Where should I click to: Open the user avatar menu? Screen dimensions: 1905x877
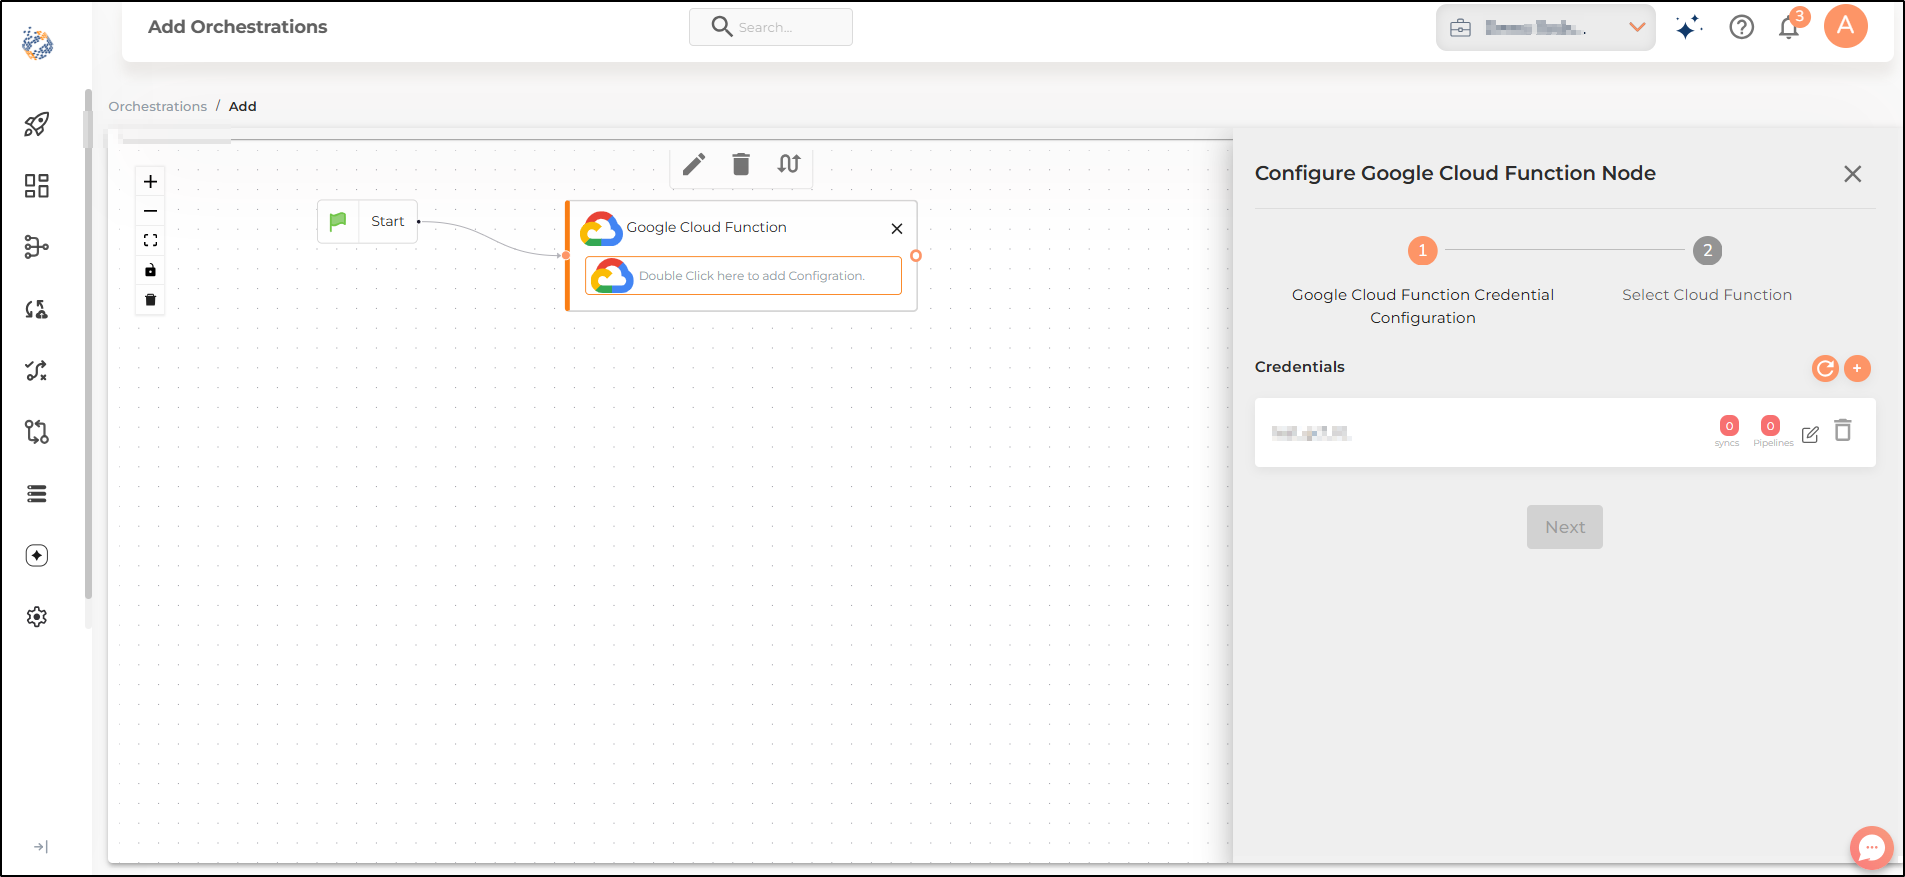pyautogui.click(x=1846, y=26)
